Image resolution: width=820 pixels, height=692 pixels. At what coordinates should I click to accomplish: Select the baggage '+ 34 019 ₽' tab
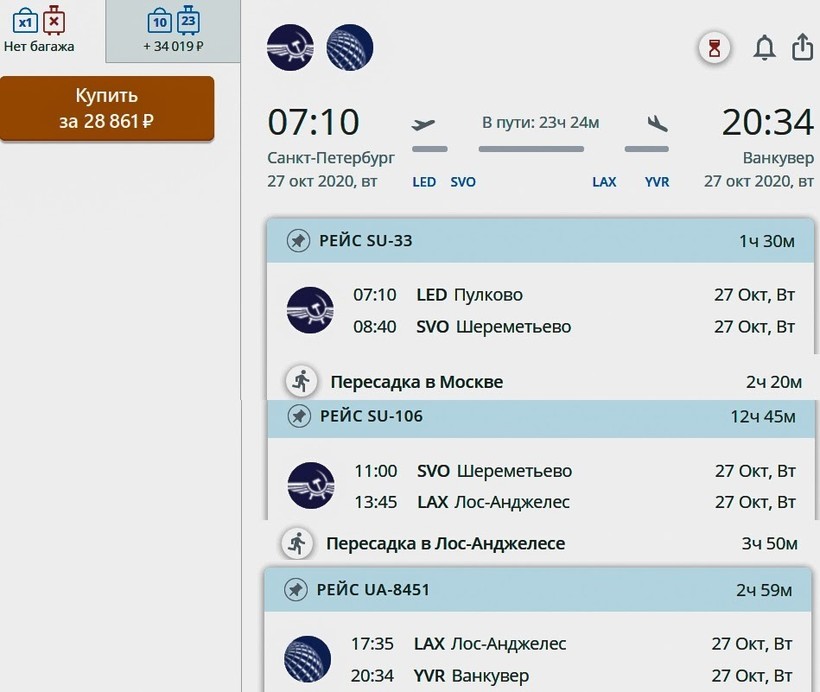tap(173, 30)
